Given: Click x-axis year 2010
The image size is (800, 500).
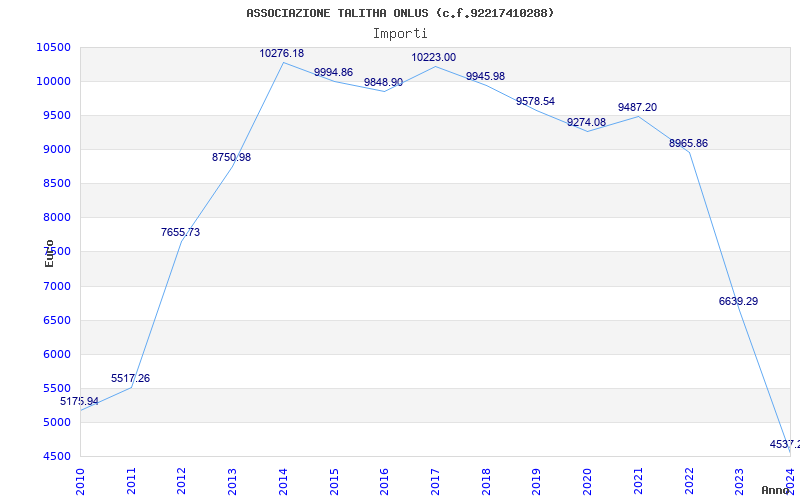Looking at the screenshot, I should click(x=81, y=481).
